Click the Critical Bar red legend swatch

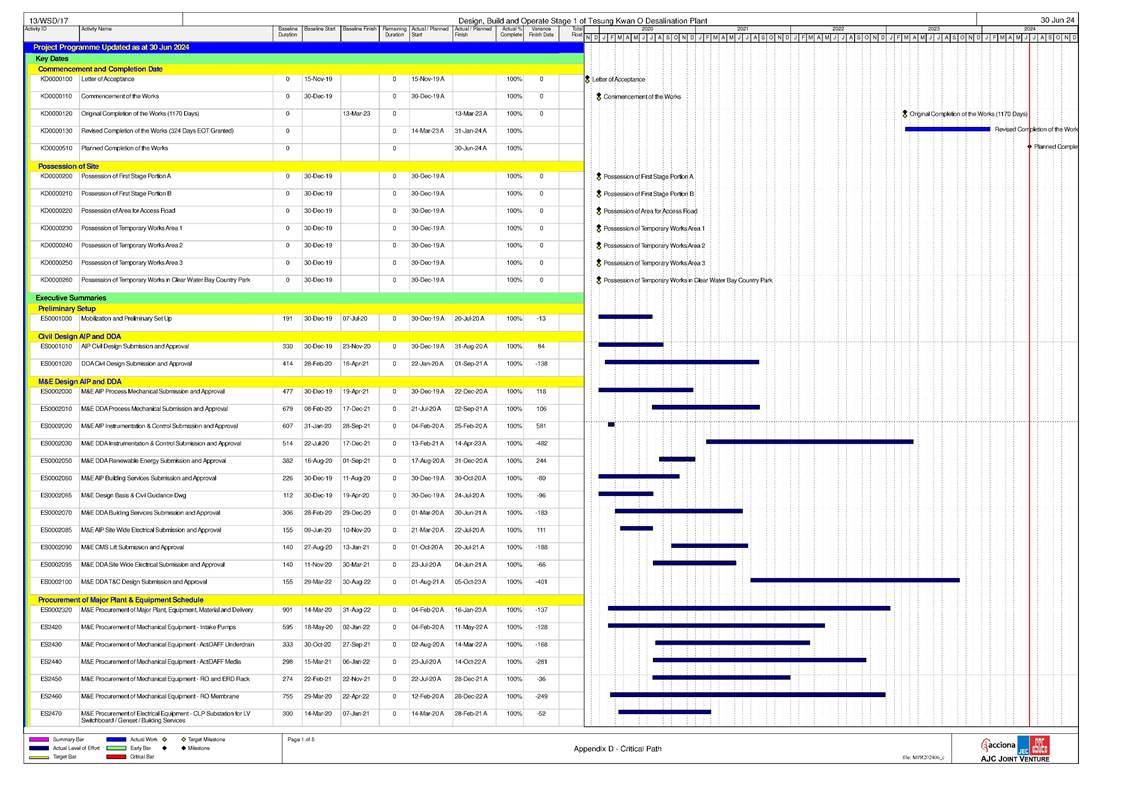[119, 757]
